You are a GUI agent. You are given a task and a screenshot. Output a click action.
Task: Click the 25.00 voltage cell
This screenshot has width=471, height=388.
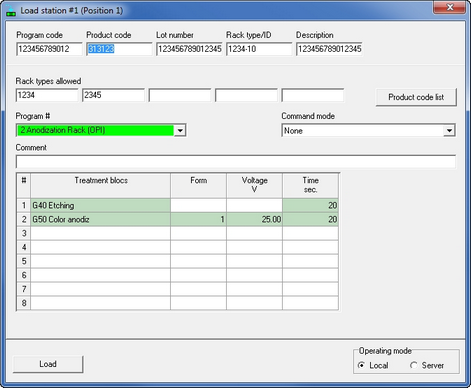[254, 219]
